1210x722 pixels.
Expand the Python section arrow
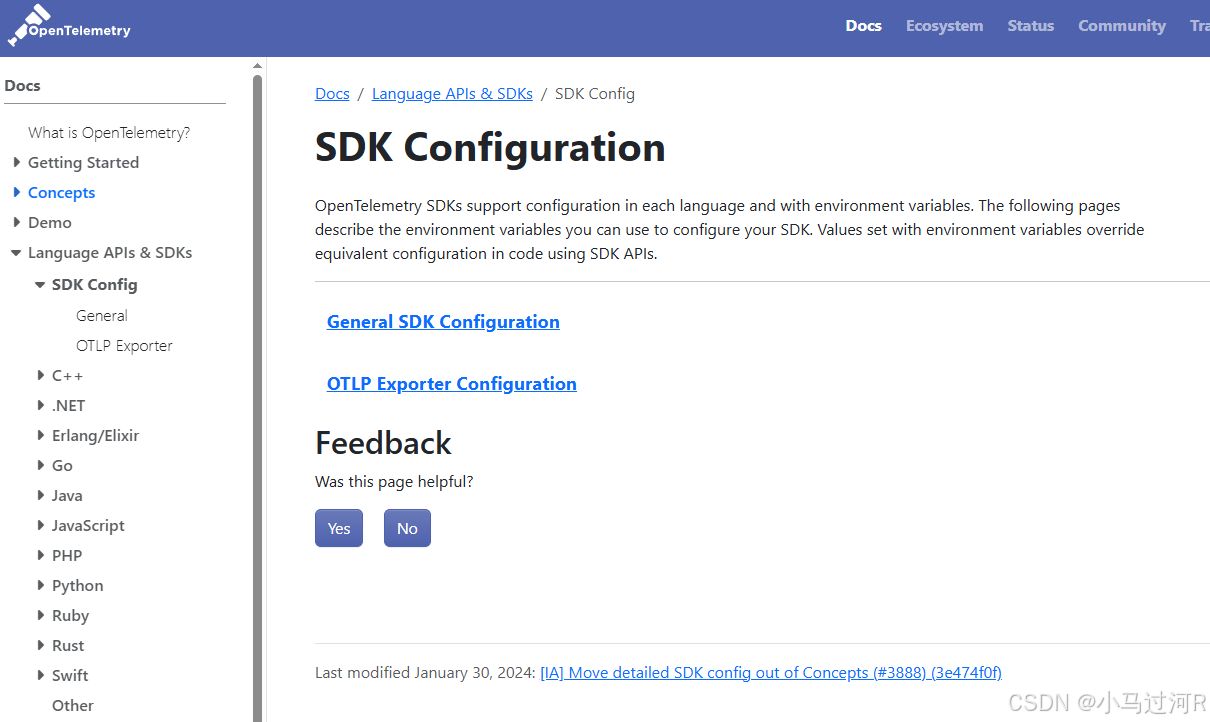click(x=41, y=585)
